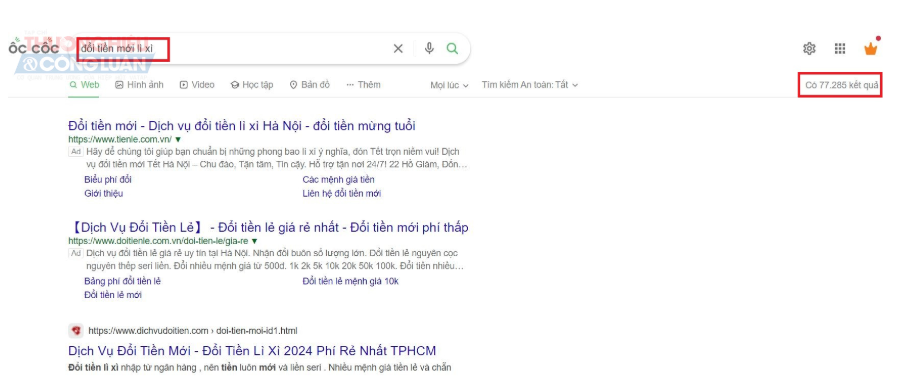Click the https://www.tienle.com.vn/ URL
The height and width of the screenshot is (387, 902).
[x=120, y=140]
